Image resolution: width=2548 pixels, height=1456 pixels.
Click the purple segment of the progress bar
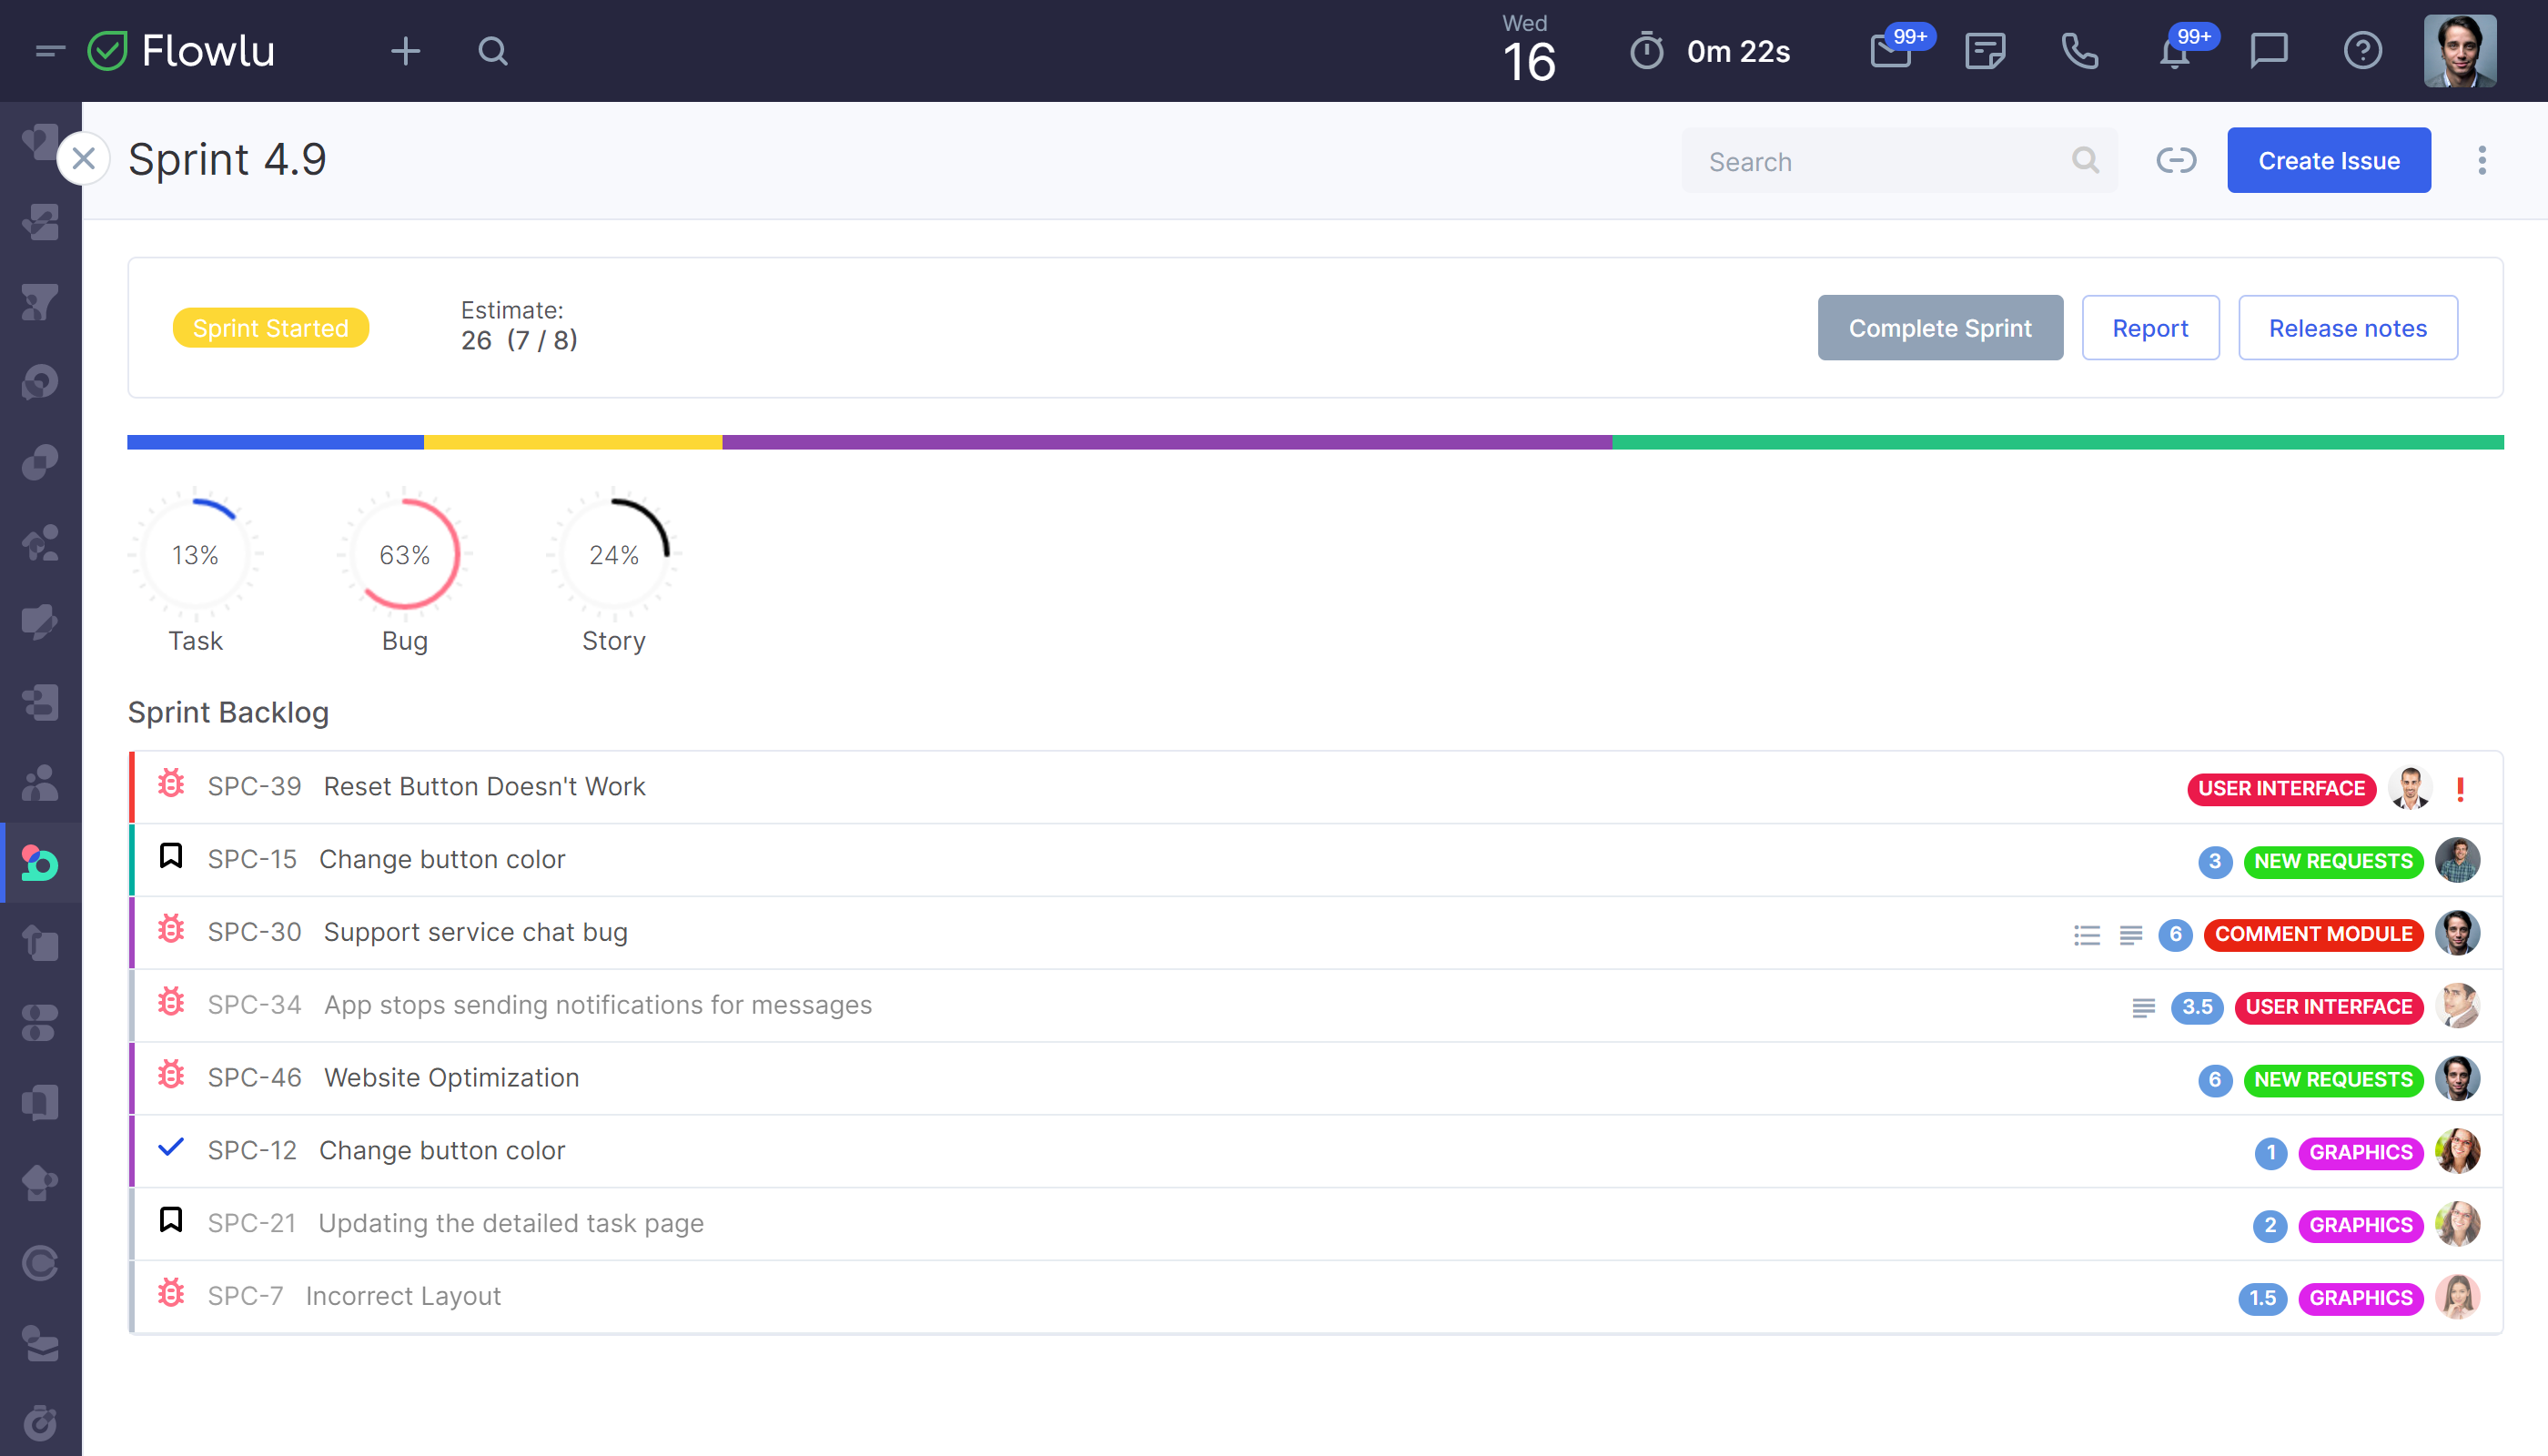[x=1167, y=442]
